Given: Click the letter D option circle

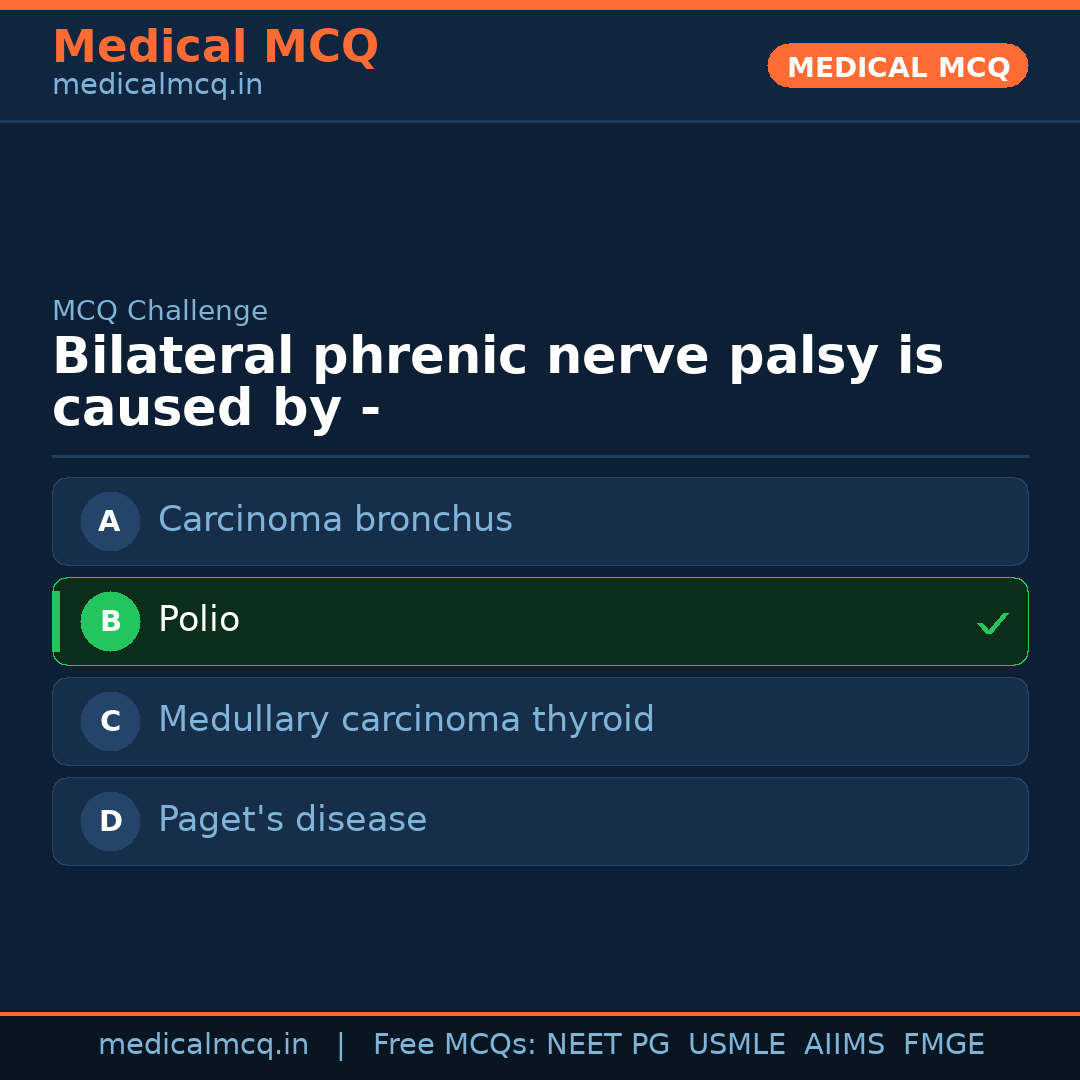Looking at the screenshot, I should point(110,821).
